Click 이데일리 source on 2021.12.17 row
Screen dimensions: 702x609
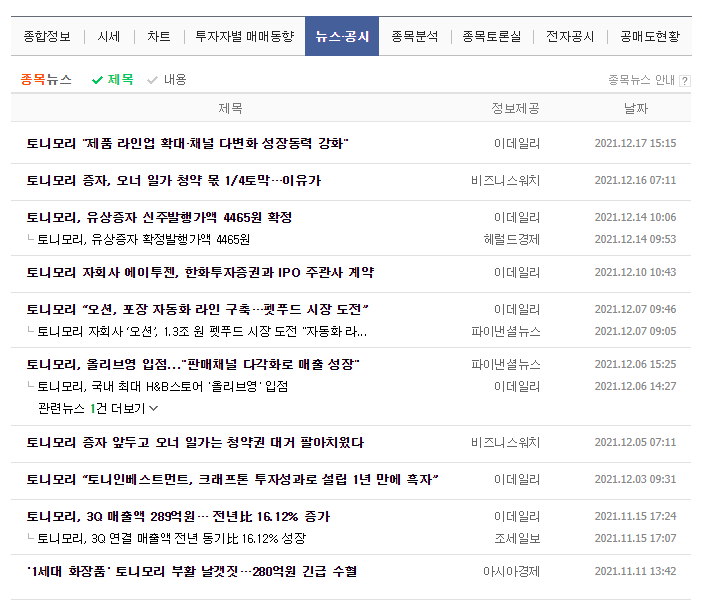pos(517,143)
